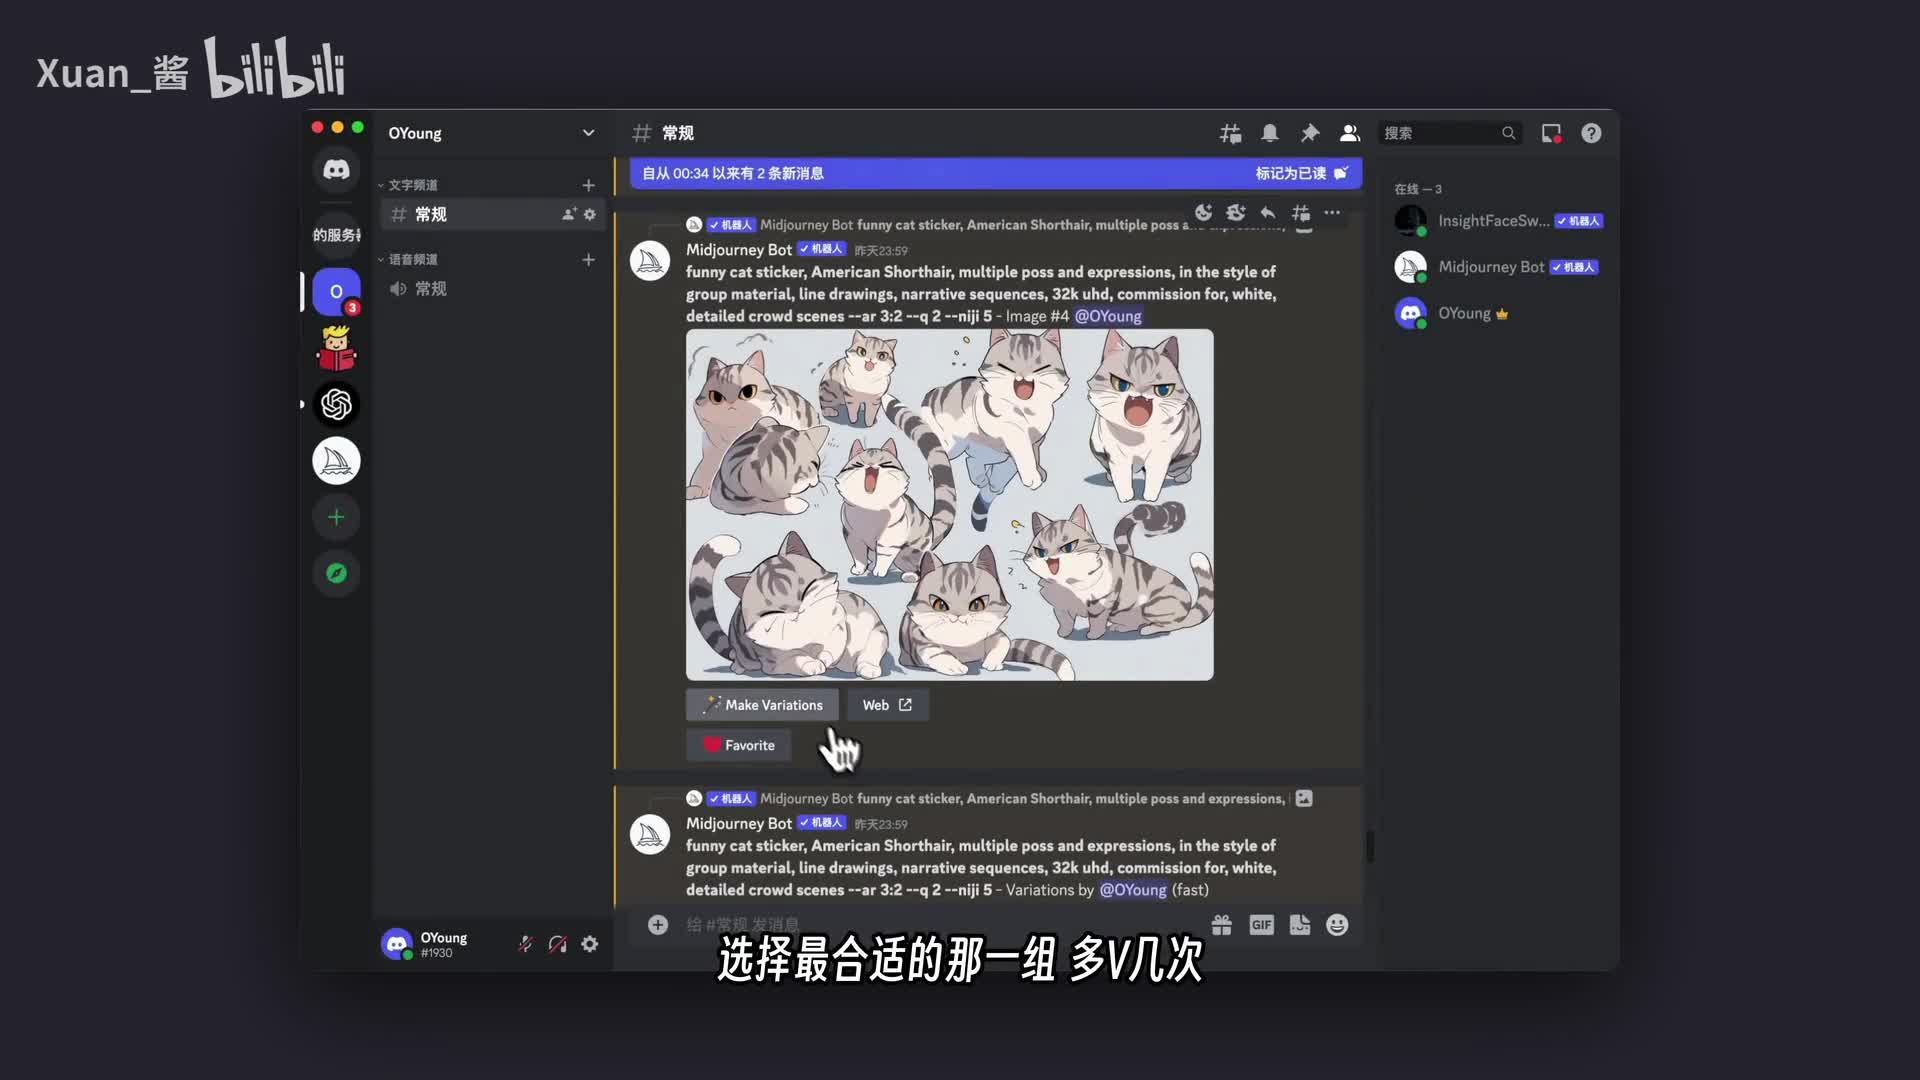Expand the OYoung server dropdown menu
This screenshot has height=1080, width=1920.
pyautogui.click(x=588, y=133)
